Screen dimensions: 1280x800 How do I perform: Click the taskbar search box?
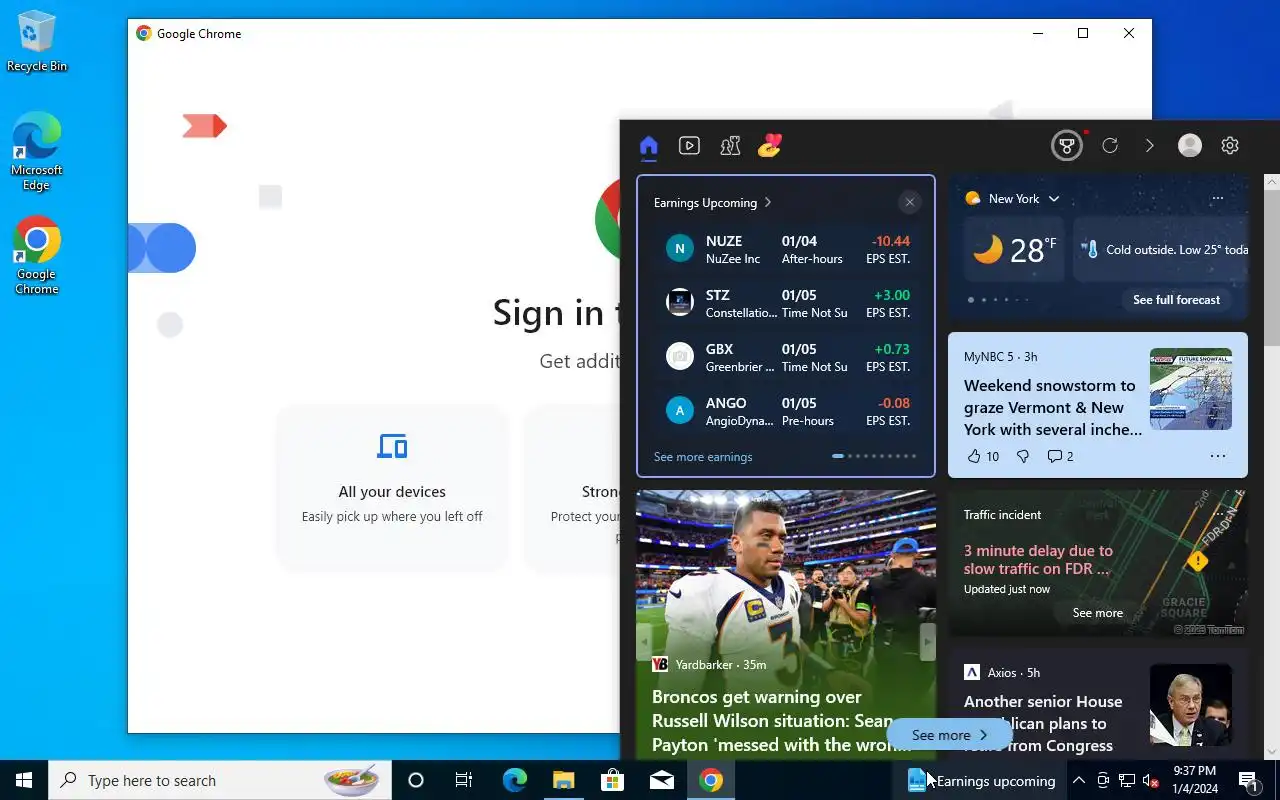click(220, 780)
